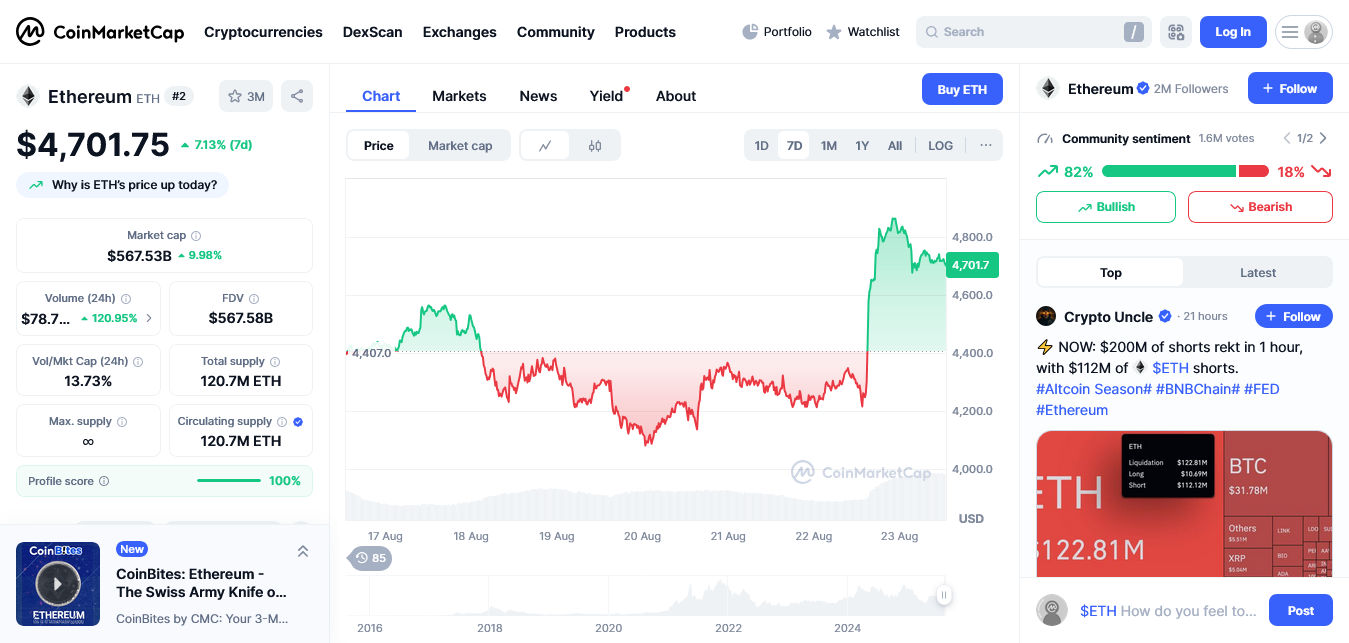The height and width of the screenshot is (643, 1349).
Task: Open the News tab
Action: 538,96
